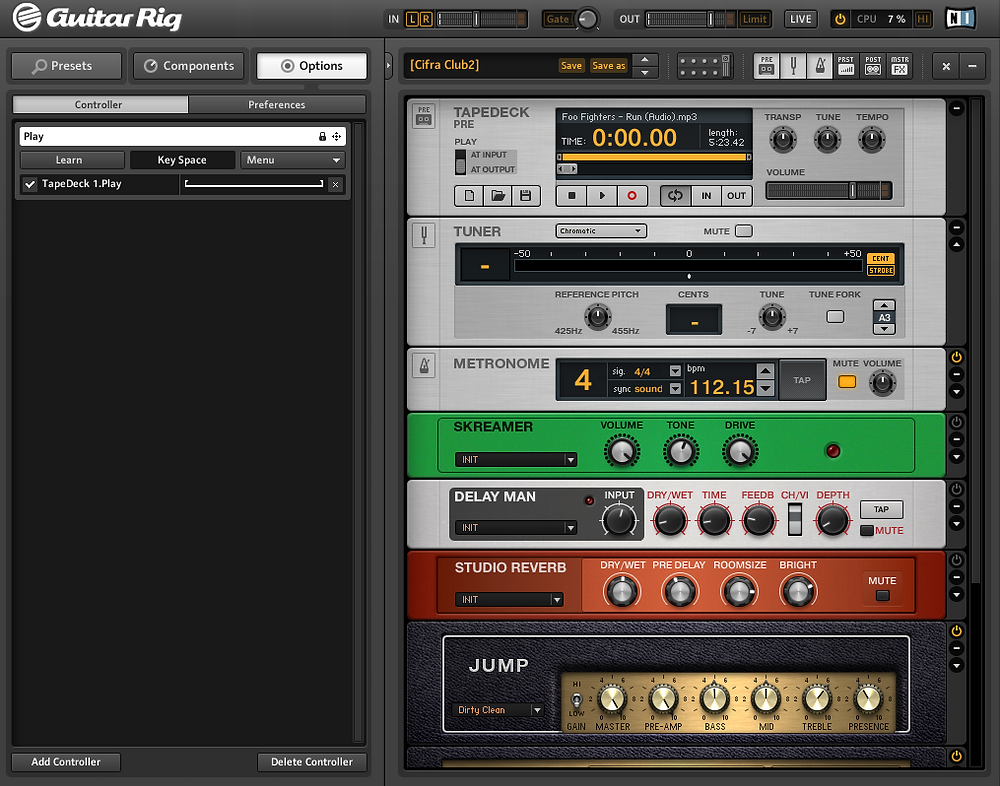The height and width of the screenshot is (786, 1000).
Task: Click the Guitar Rig logo
Action: pos(97,18)
